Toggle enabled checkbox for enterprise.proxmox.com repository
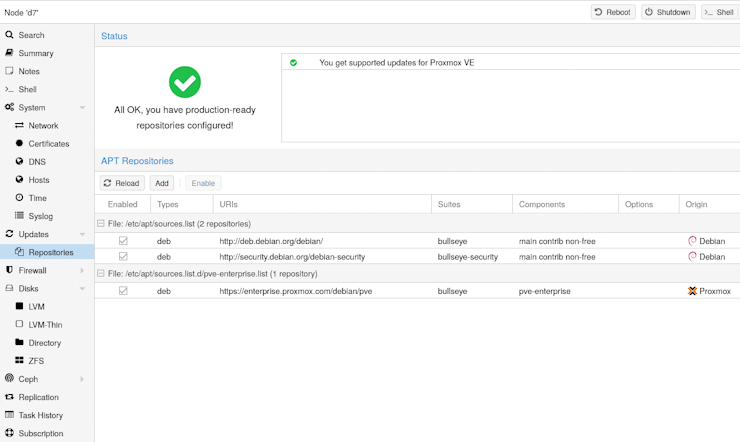 [123, 291]
